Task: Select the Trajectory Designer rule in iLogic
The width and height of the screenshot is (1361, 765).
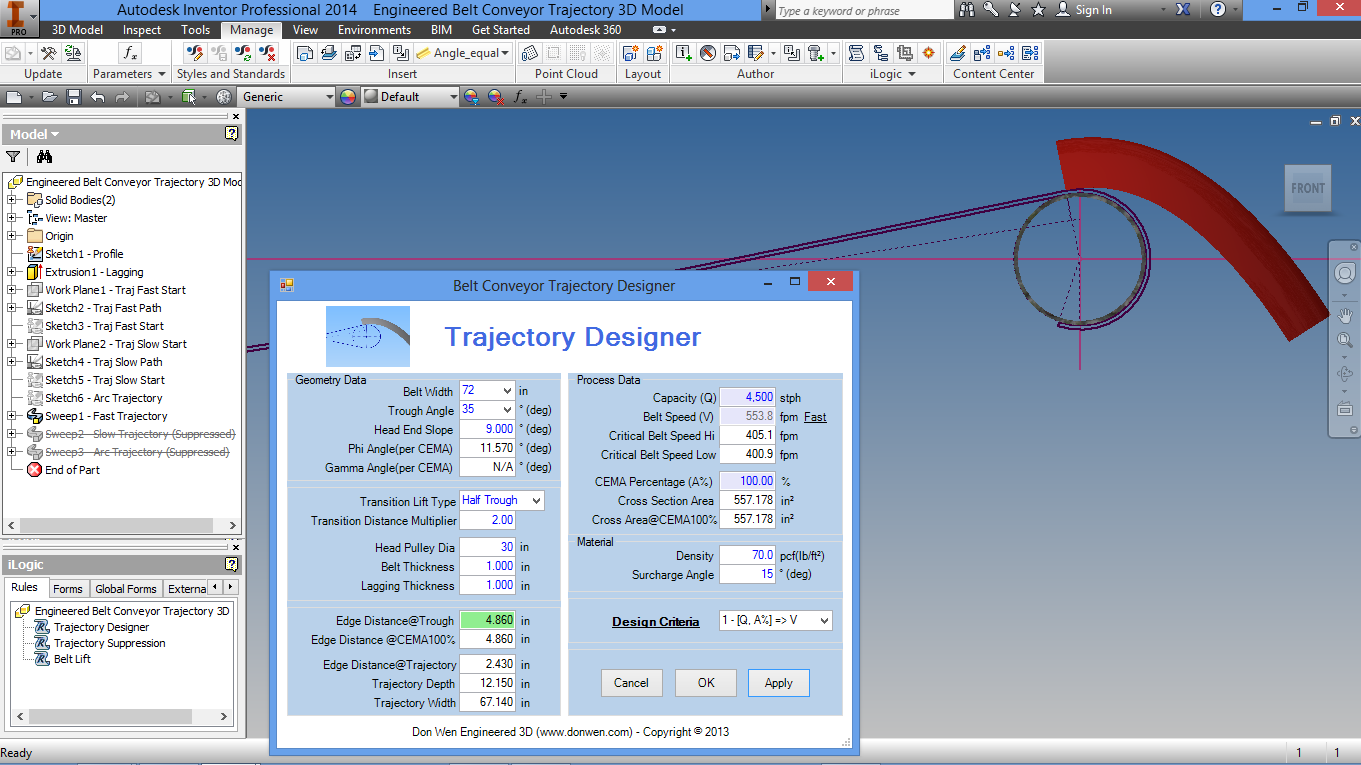Action: [x=101, y=627]
